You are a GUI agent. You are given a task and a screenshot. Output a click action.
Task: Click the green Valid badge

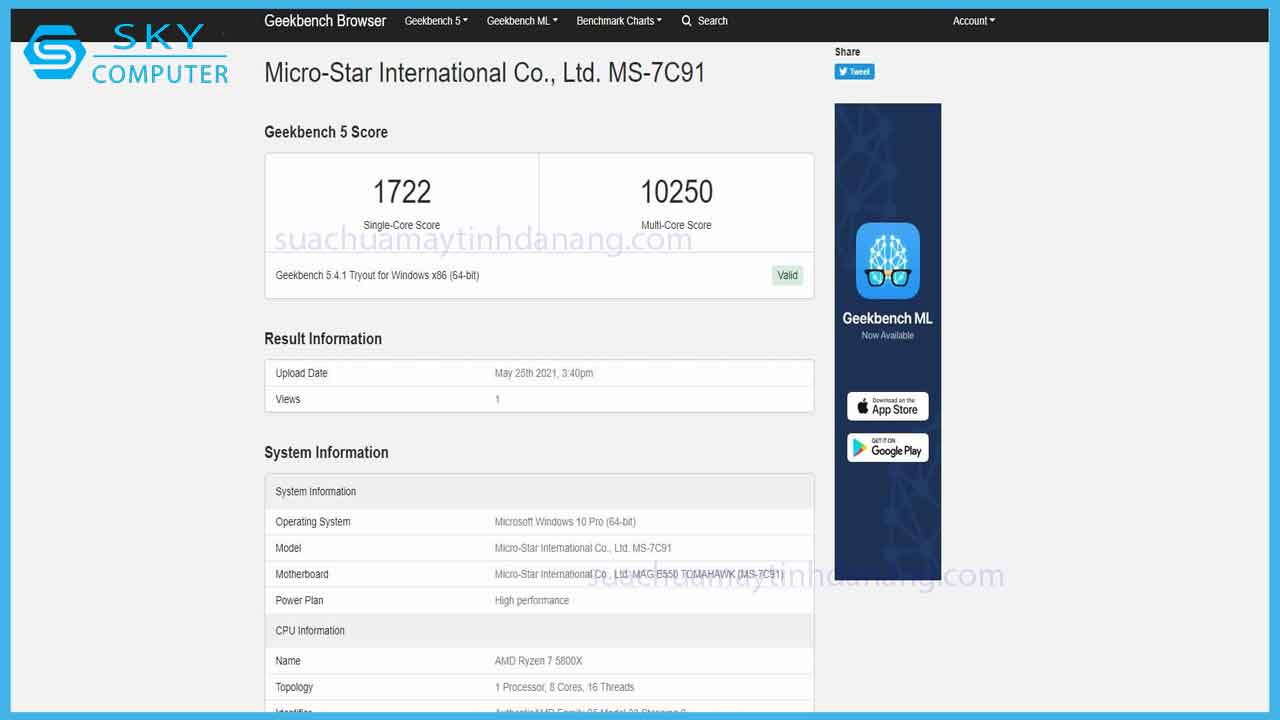point(788,275)
